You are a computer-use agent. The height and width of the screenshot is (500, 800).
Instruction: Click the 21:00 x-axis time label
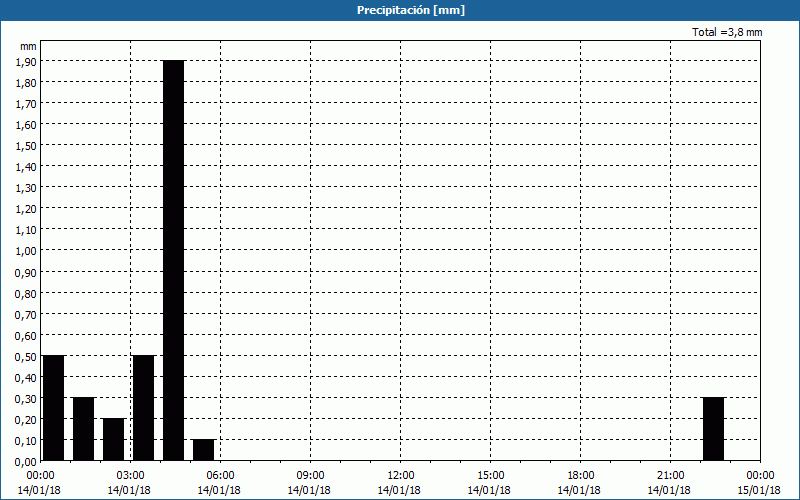point(670,476)
